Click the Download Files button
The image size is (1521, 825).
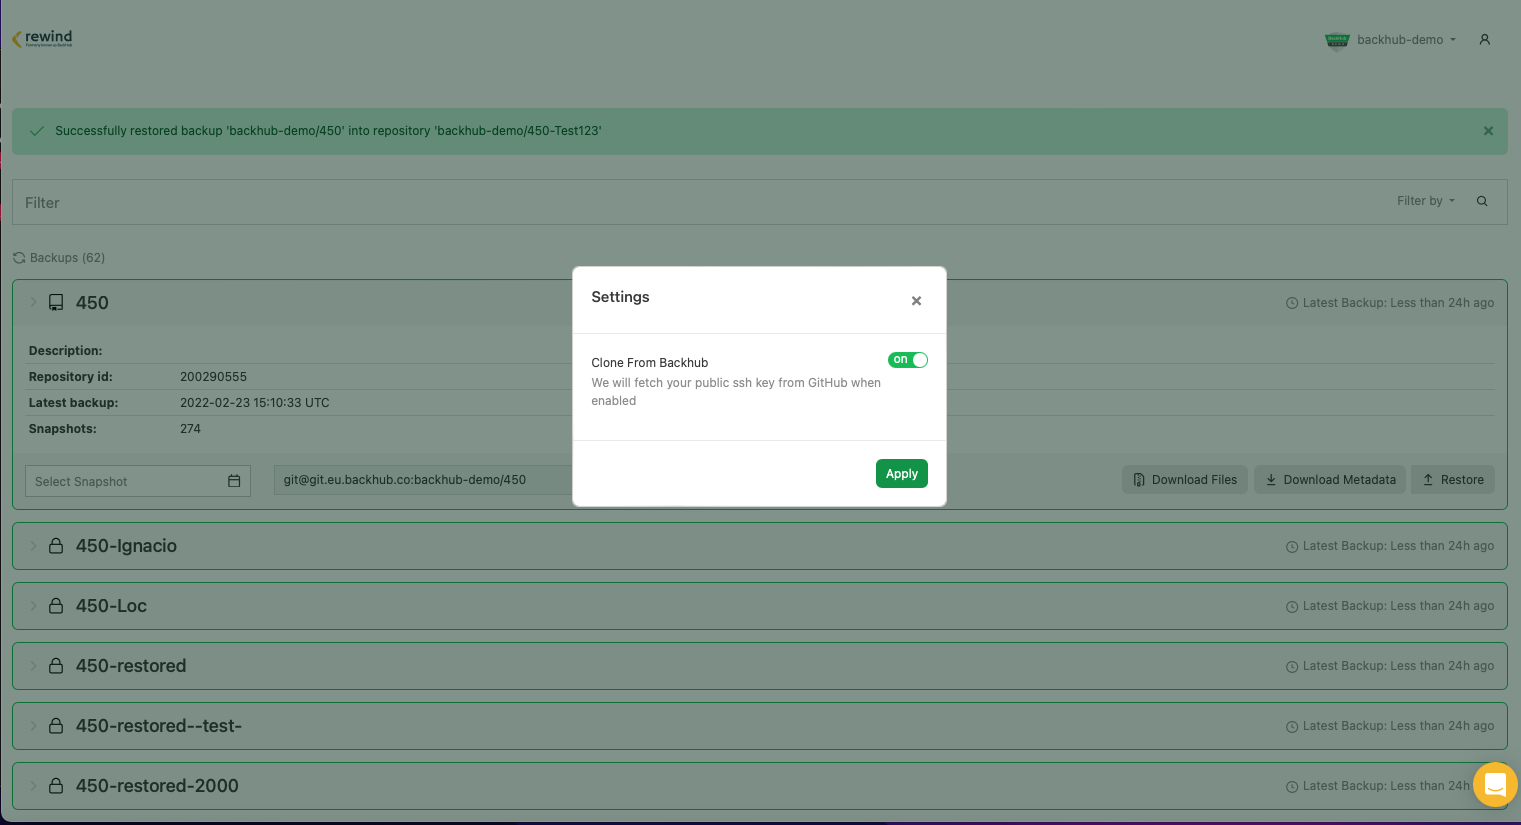[x=1184, y=480]
